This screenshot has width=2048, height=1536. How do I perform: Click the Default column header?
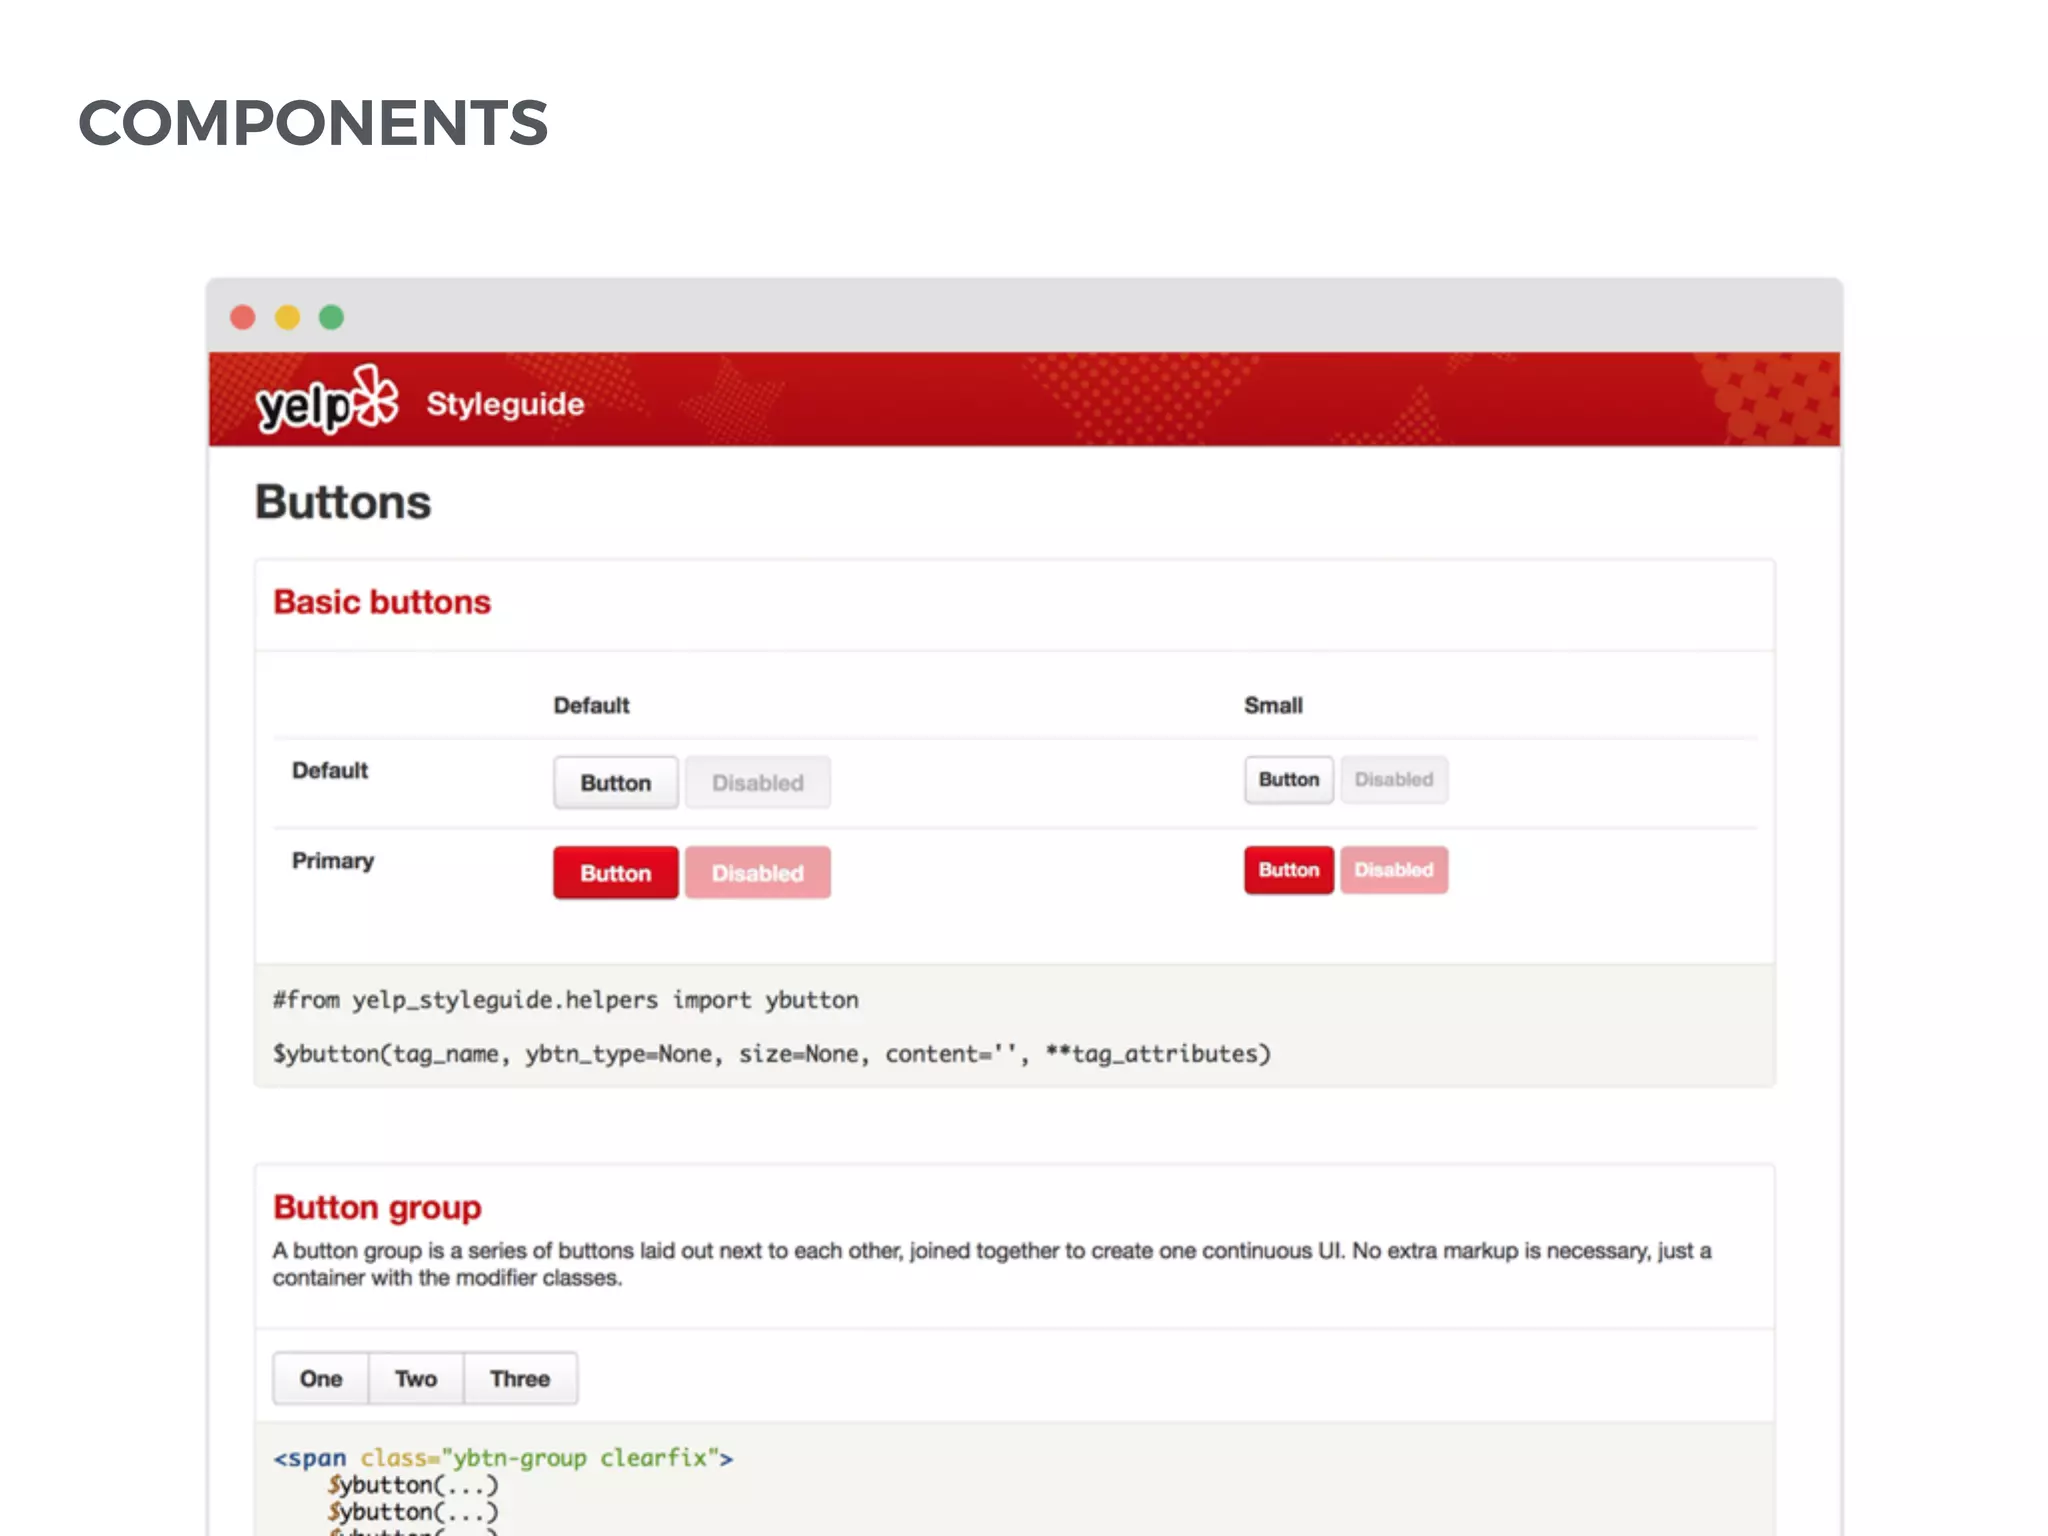click(591, 705)
